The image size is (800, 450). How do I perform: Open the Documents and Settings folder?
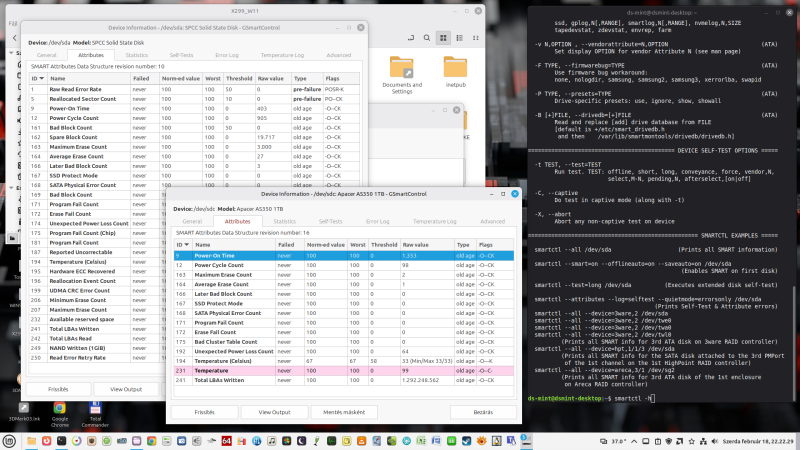tap(402, 75)
